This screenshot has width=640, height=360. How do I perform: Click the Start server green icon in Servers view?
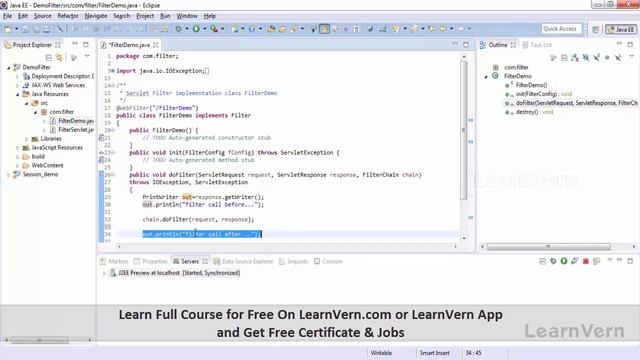(x=564, y=261)
